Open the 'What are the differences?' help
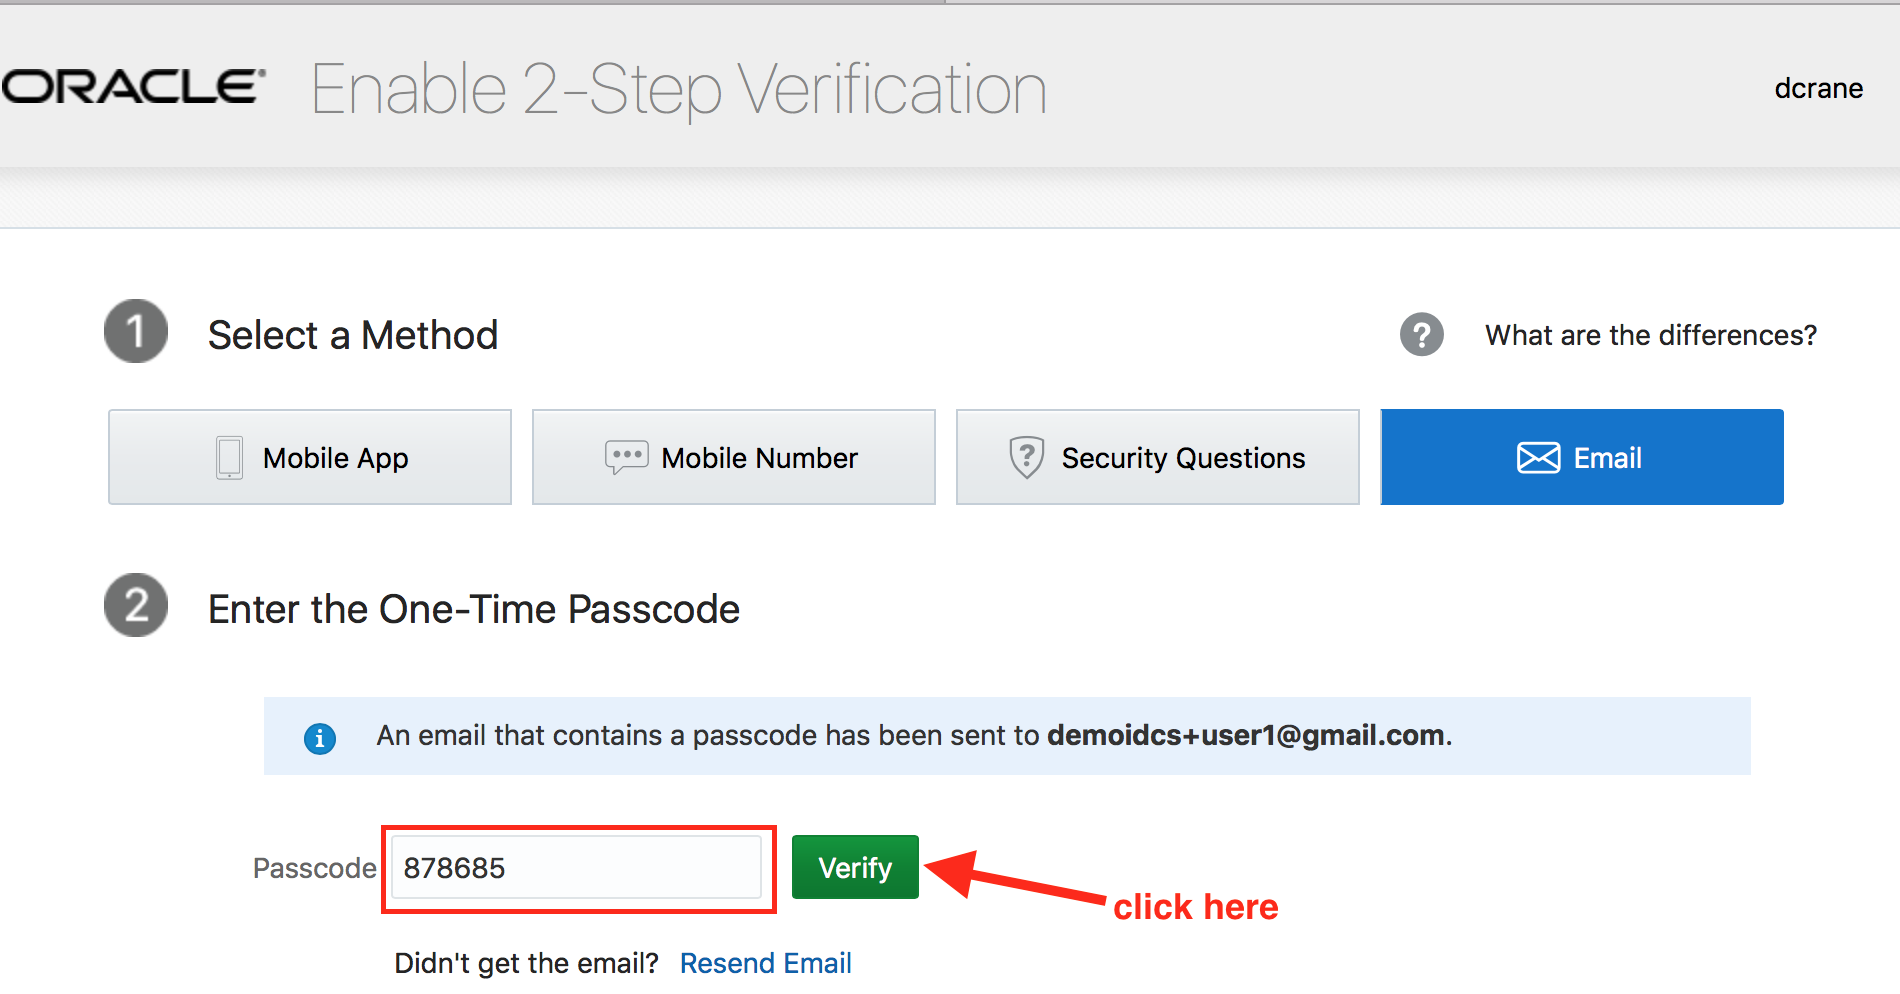Image resolution: width=1900 pixels, height=994 pixels. coord(1651,335)
